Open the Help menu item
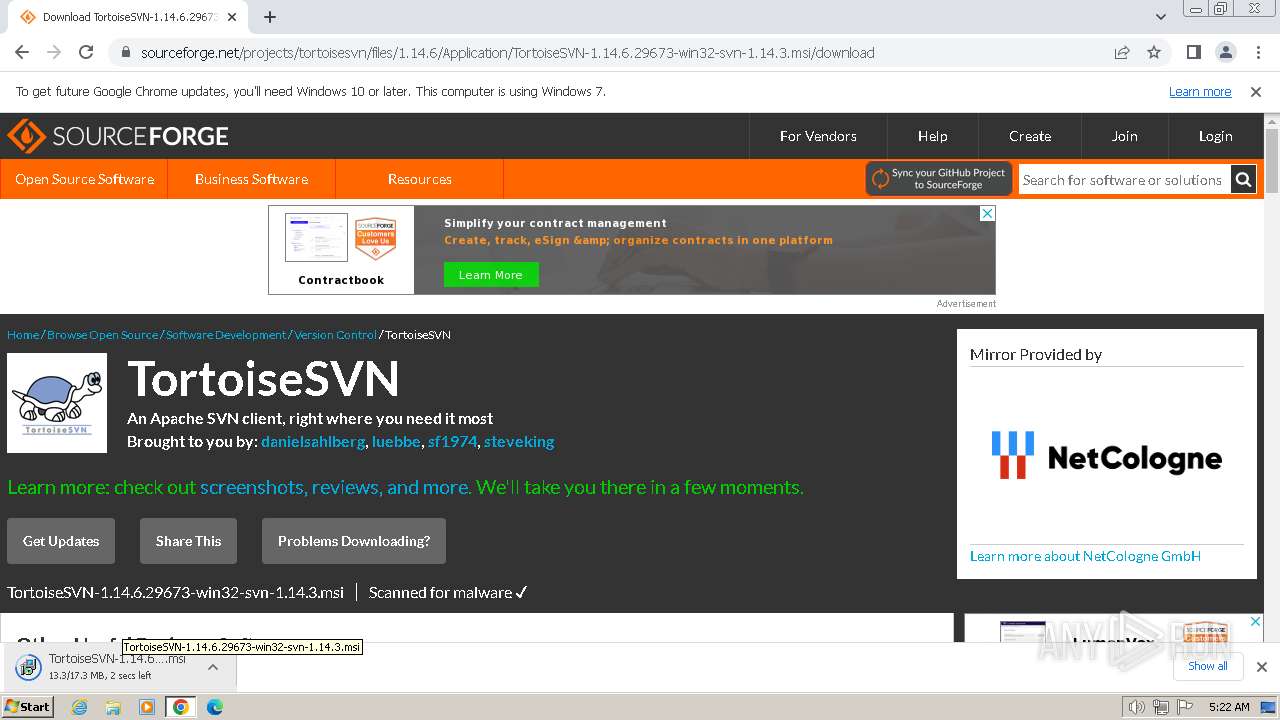This screenshot has height=720, width=1280. coord(933,136)
